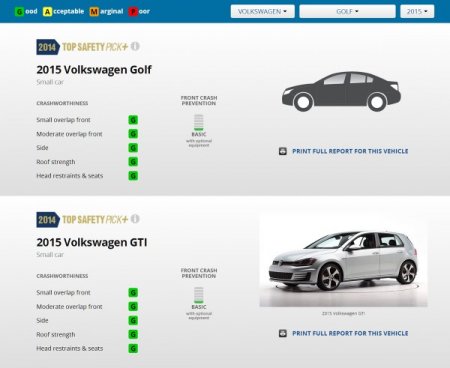Viewport: 450px width, 368px height.
Task: Click the yellow Acceptable legend badge
Action: [47, 12]
